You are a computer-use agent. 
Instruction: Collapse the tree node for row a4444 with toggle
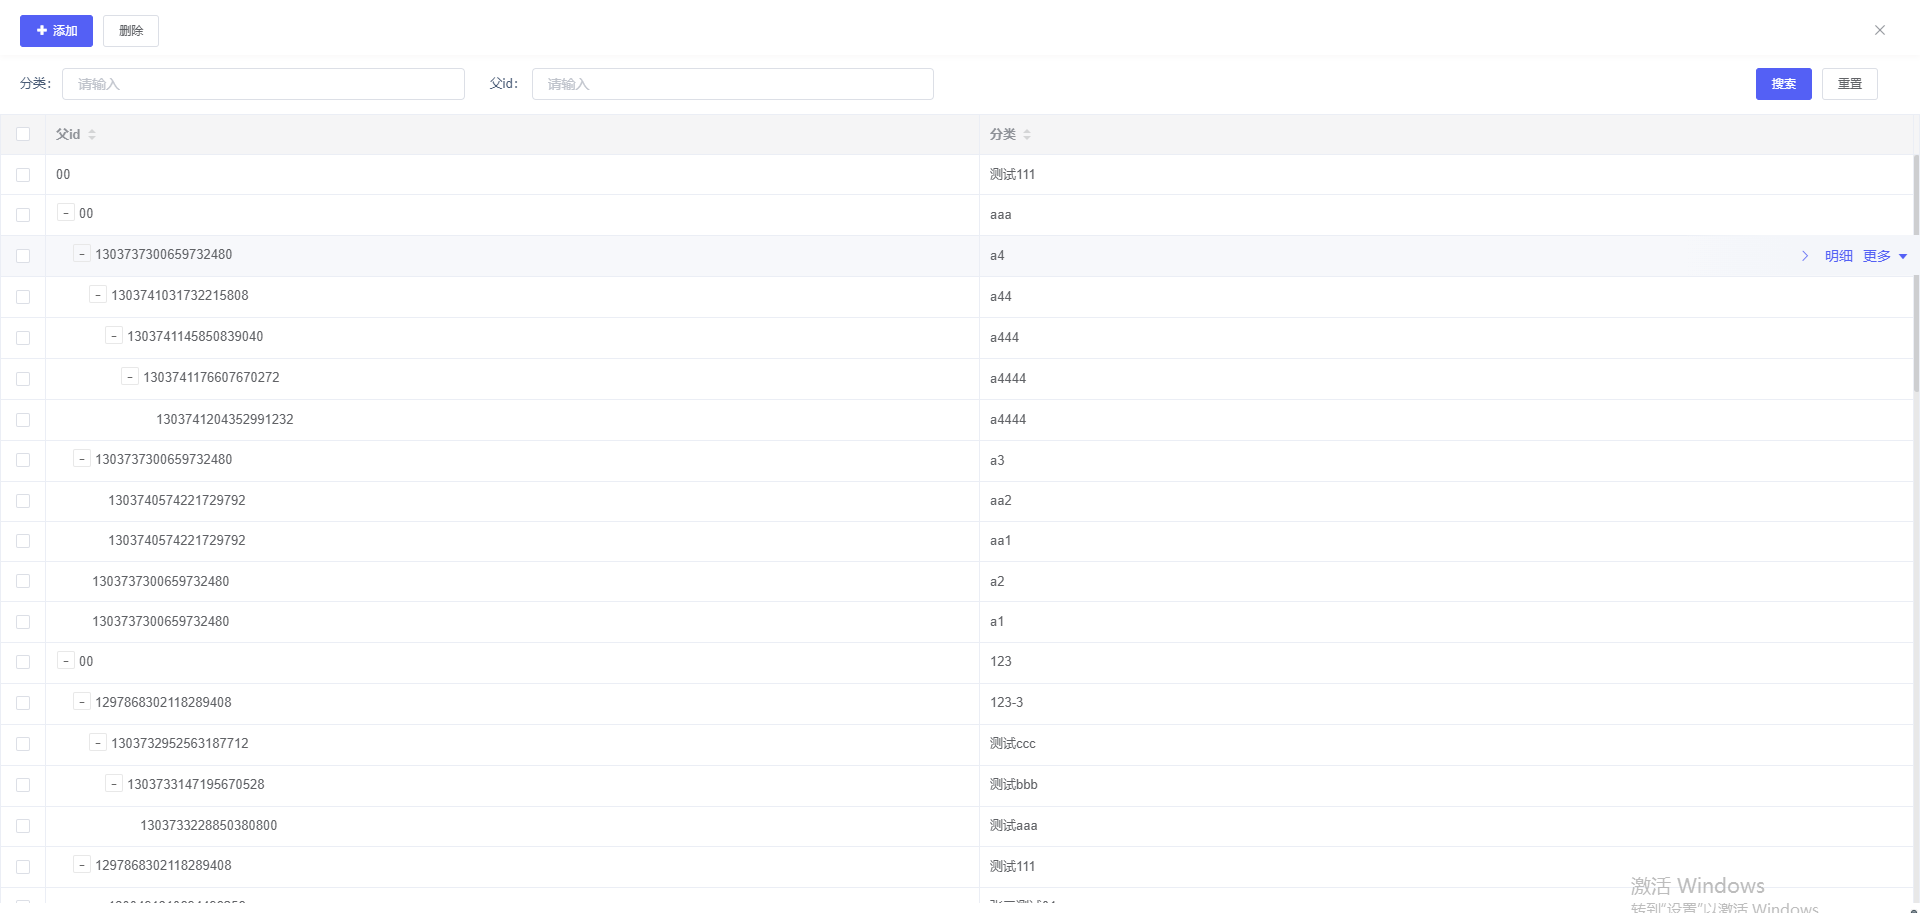click(130, 377)
